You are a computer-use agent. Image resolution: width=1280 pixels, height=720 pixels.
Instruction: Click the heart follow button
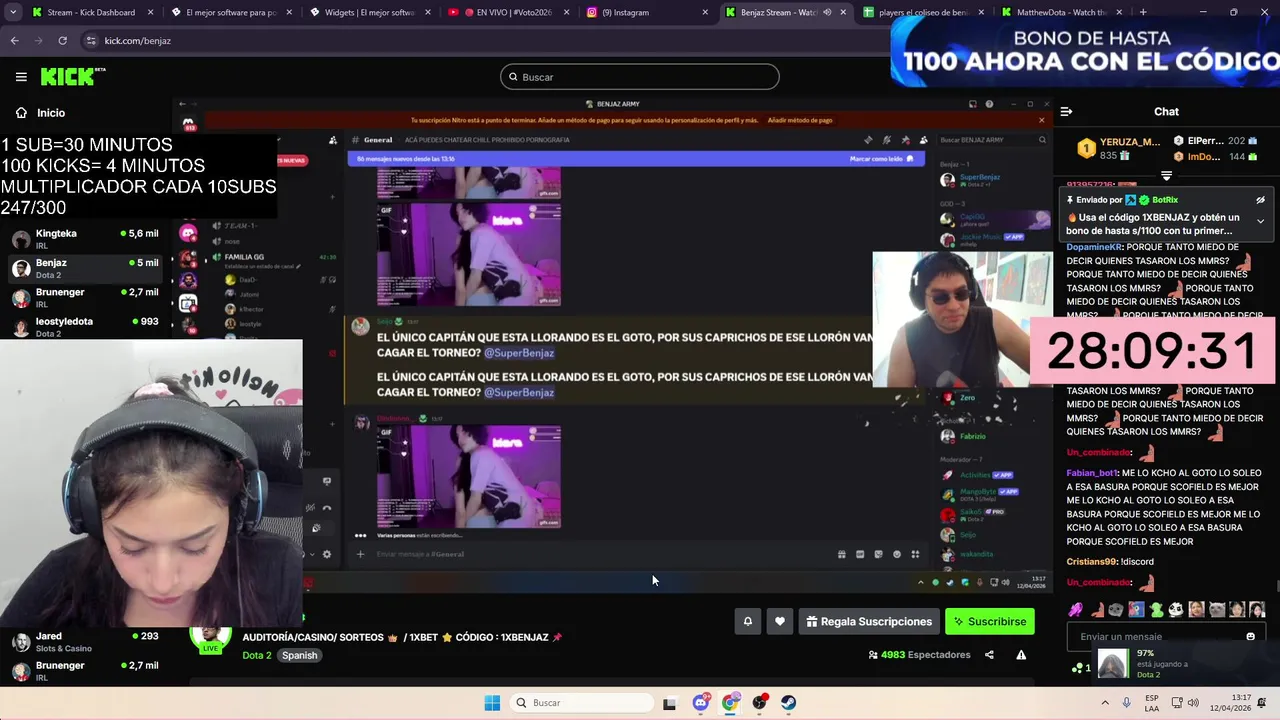(x=780, y=621)
